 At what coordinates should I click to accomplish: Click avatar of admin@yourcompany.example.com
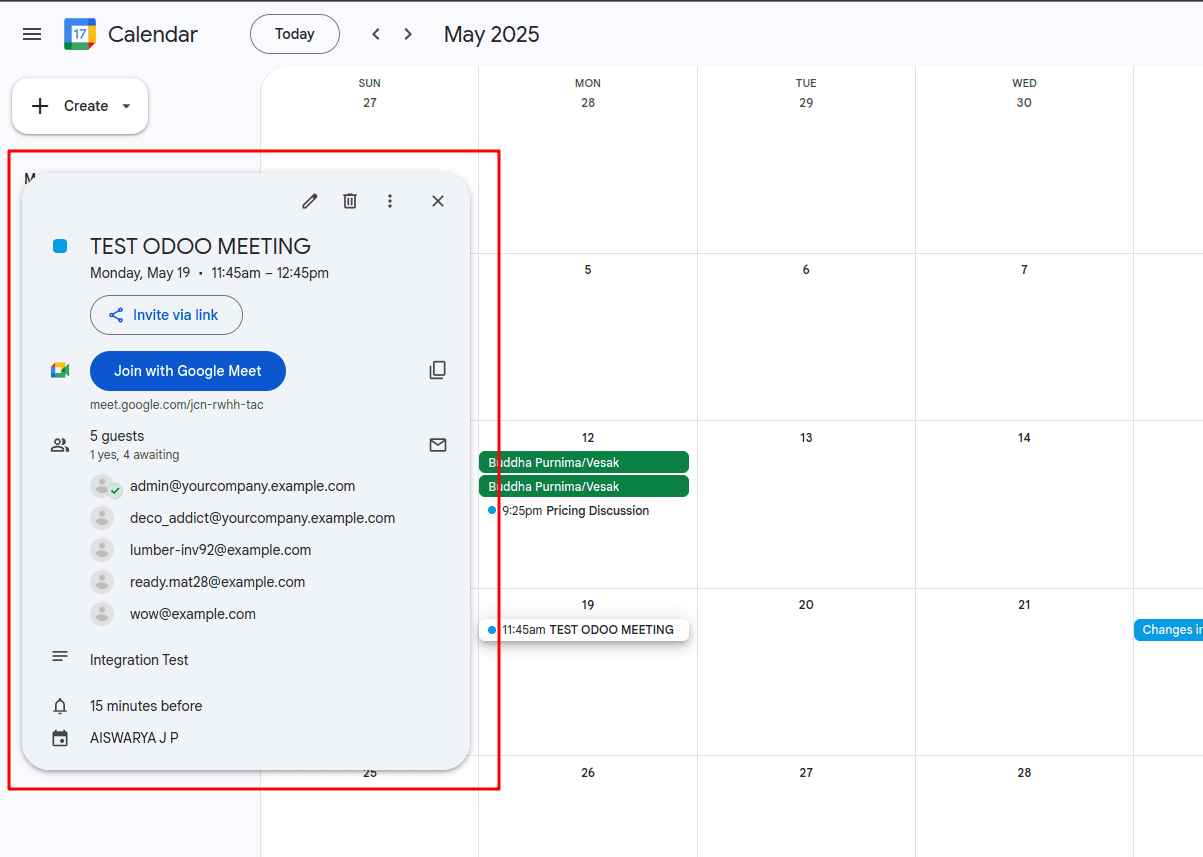(x=102, y=486)
